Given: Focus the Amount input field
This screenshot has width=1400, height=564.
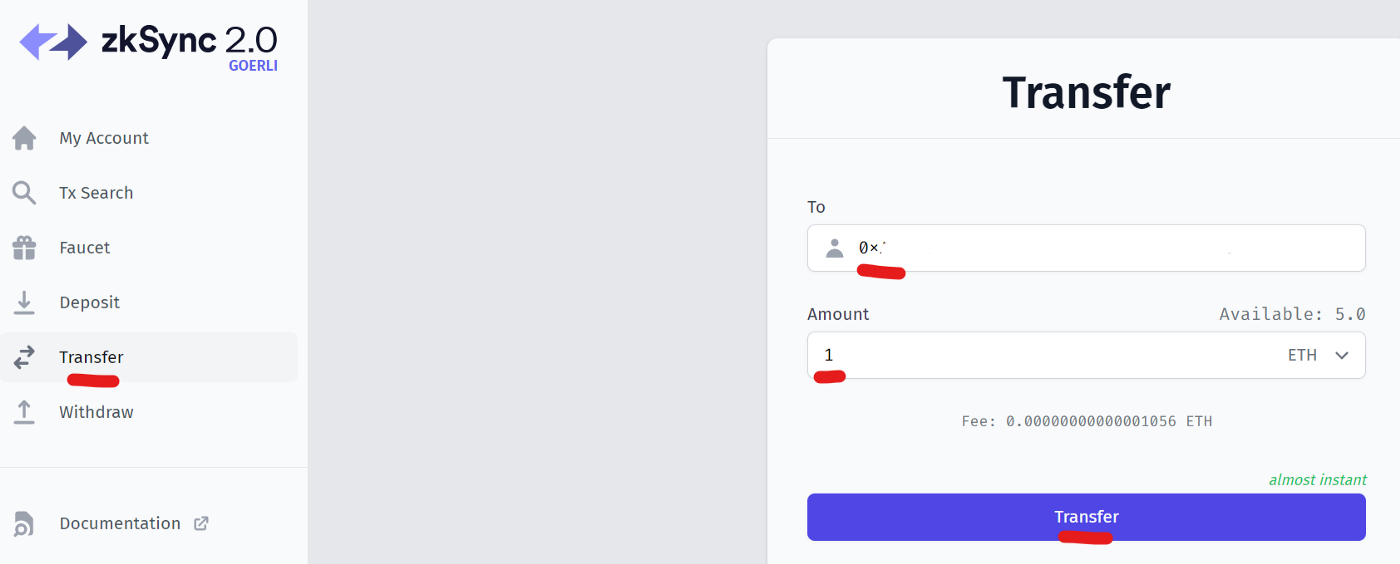Looking at the screenshot, I should click(1040, 355).
